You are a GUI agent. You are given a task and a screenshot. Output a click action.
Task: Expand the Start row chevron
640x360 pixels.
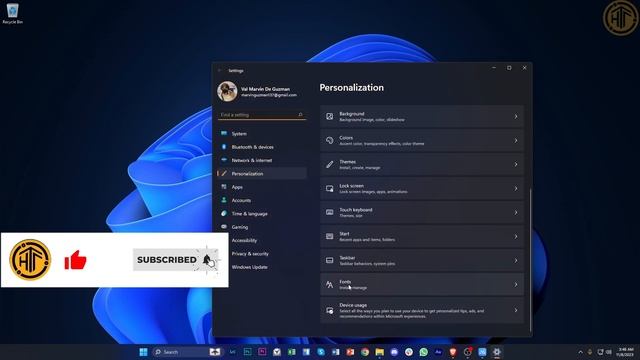click(516, 236)
